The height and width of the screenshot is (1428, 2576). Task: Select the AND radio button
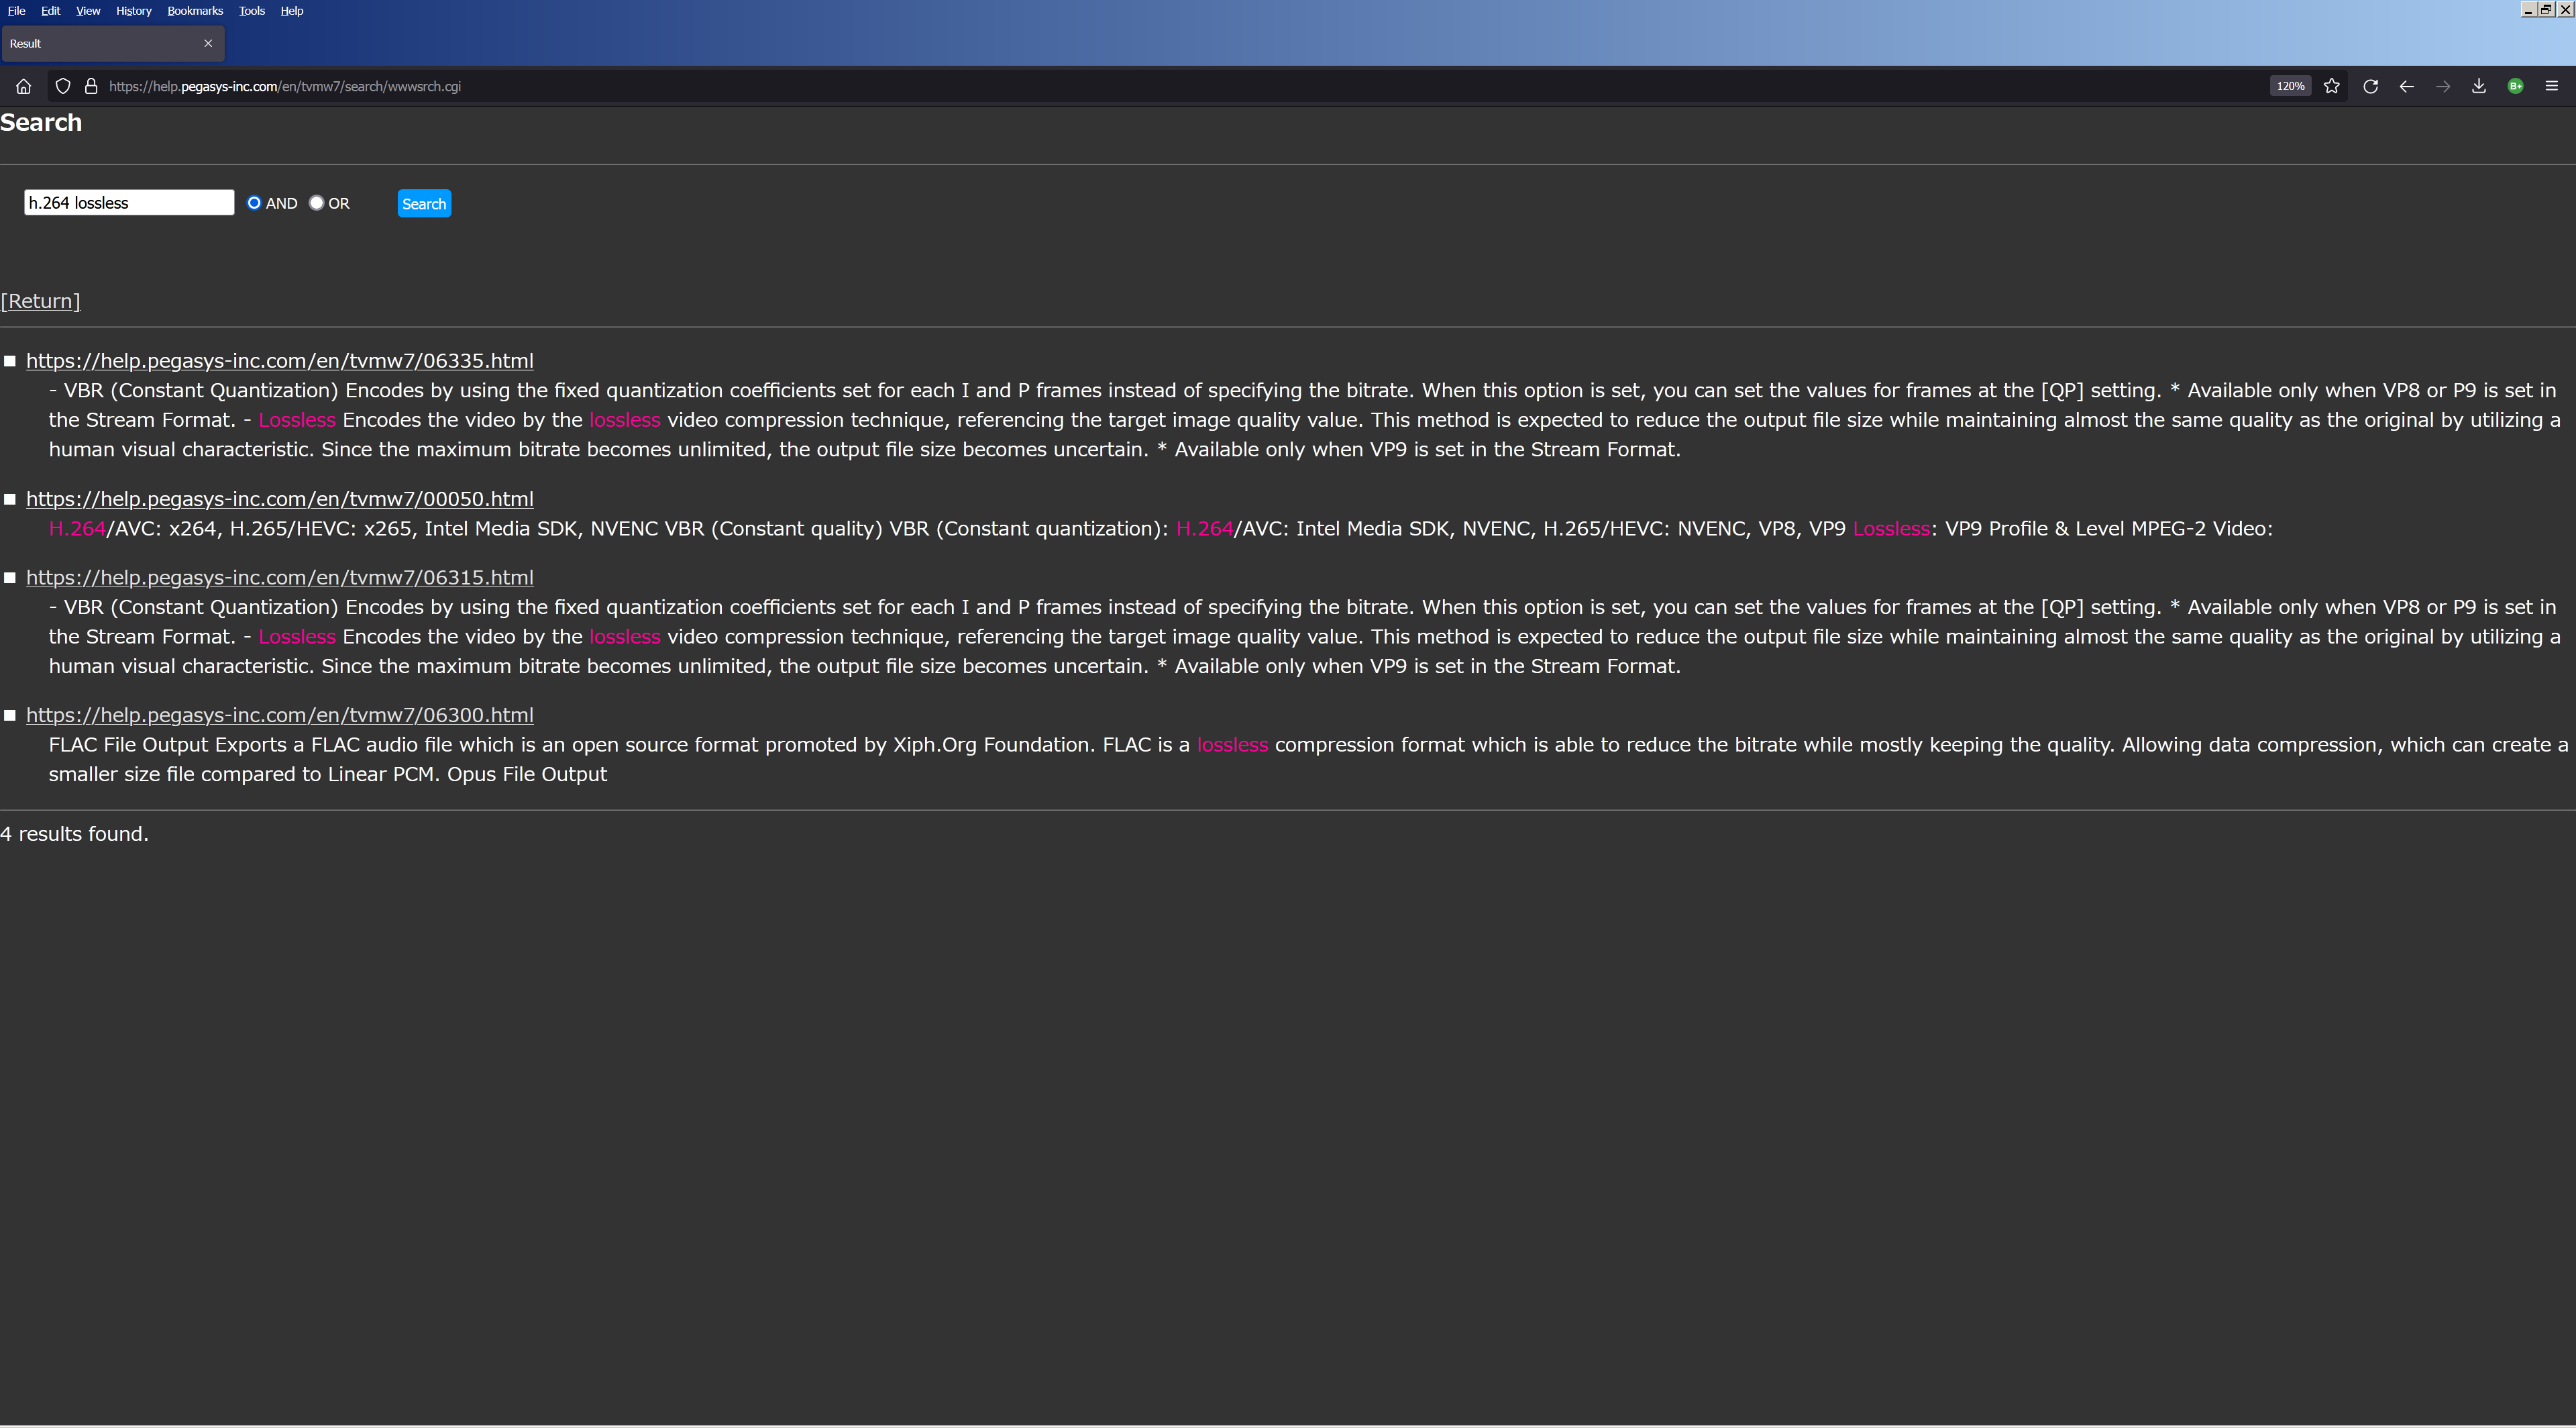click(x=254, y=203)
